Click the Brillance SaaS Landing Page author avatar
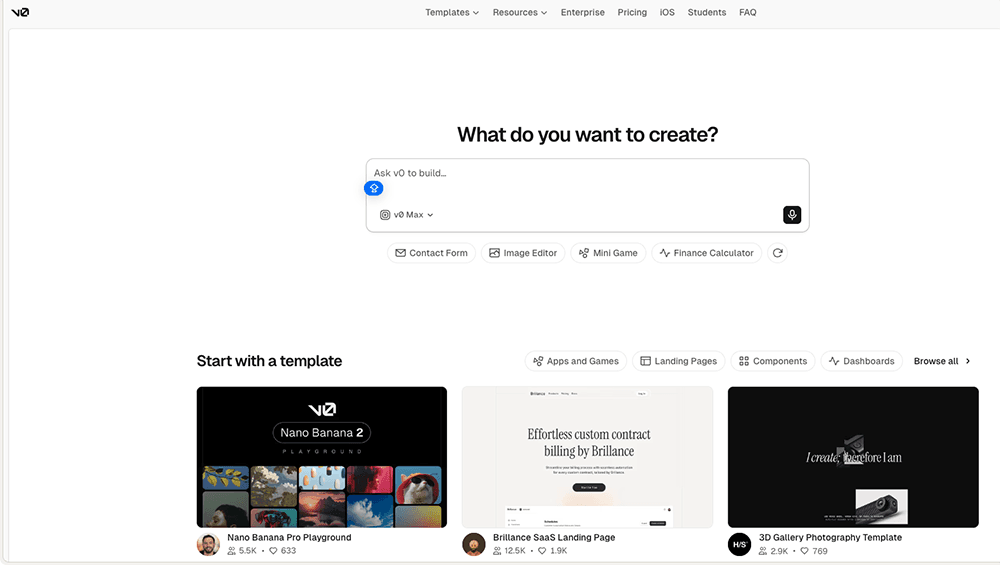Viewport: 1000px width, 565px height. point(474,544)
